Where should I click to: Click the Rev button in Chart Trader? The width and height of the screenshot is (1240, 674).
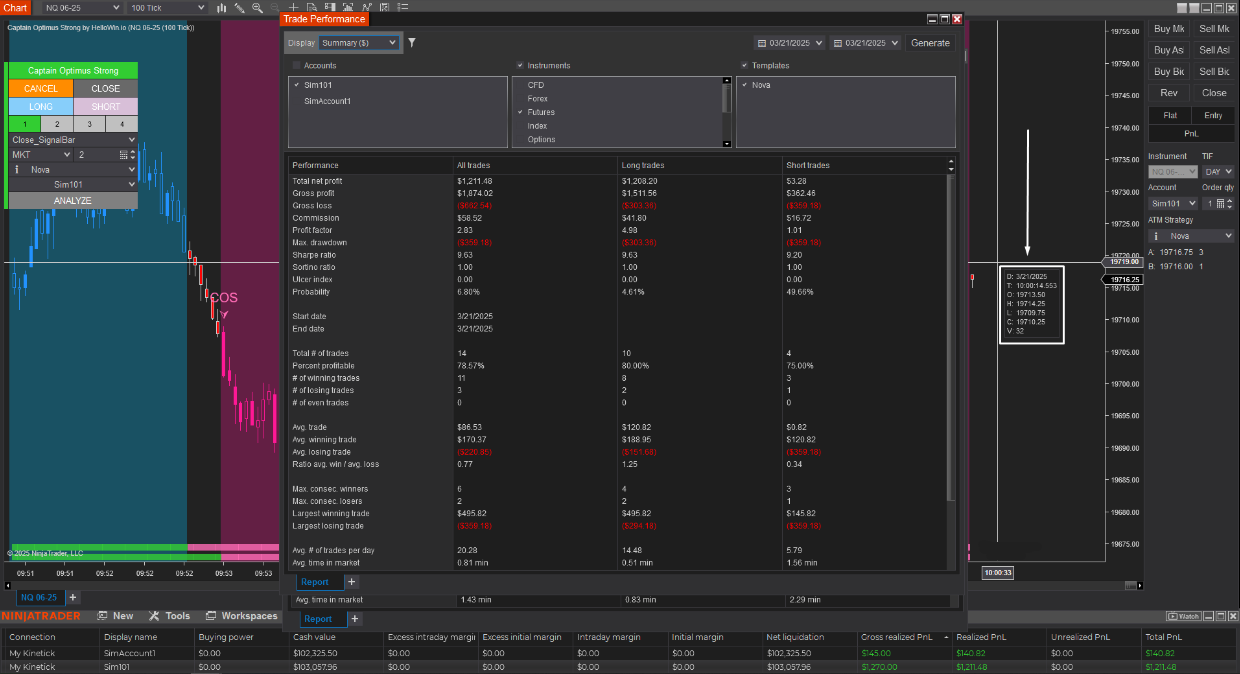(1168, 92)
